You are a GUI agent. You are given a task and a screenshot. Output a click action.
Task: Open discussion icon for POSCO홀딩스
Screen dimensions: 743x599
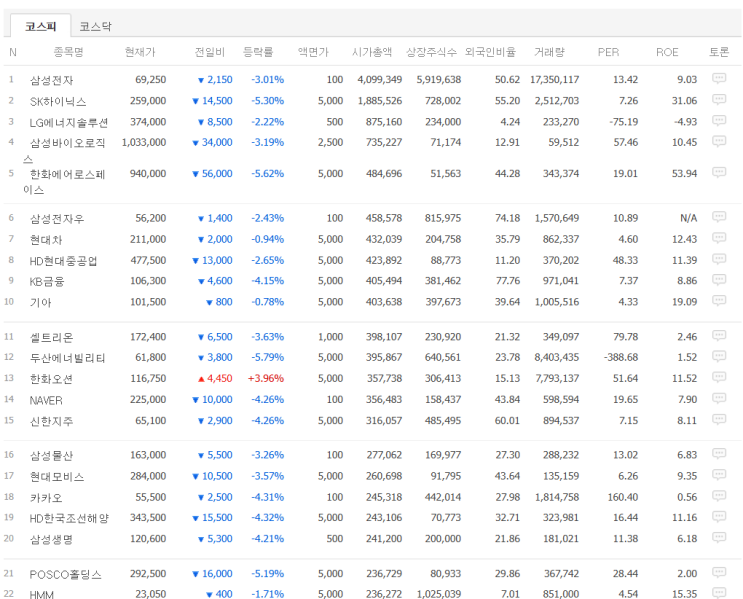pos(719,572)
